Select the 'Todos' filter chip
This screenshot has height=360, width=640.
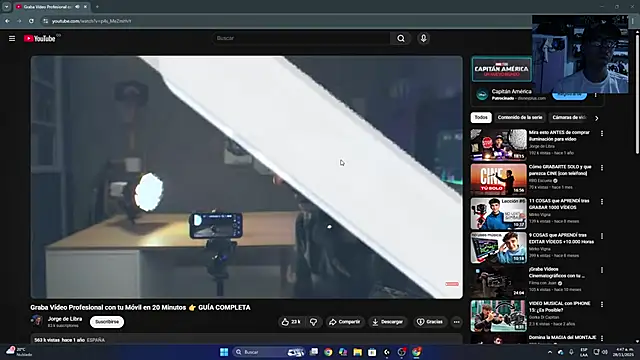(x=481, y=118)
